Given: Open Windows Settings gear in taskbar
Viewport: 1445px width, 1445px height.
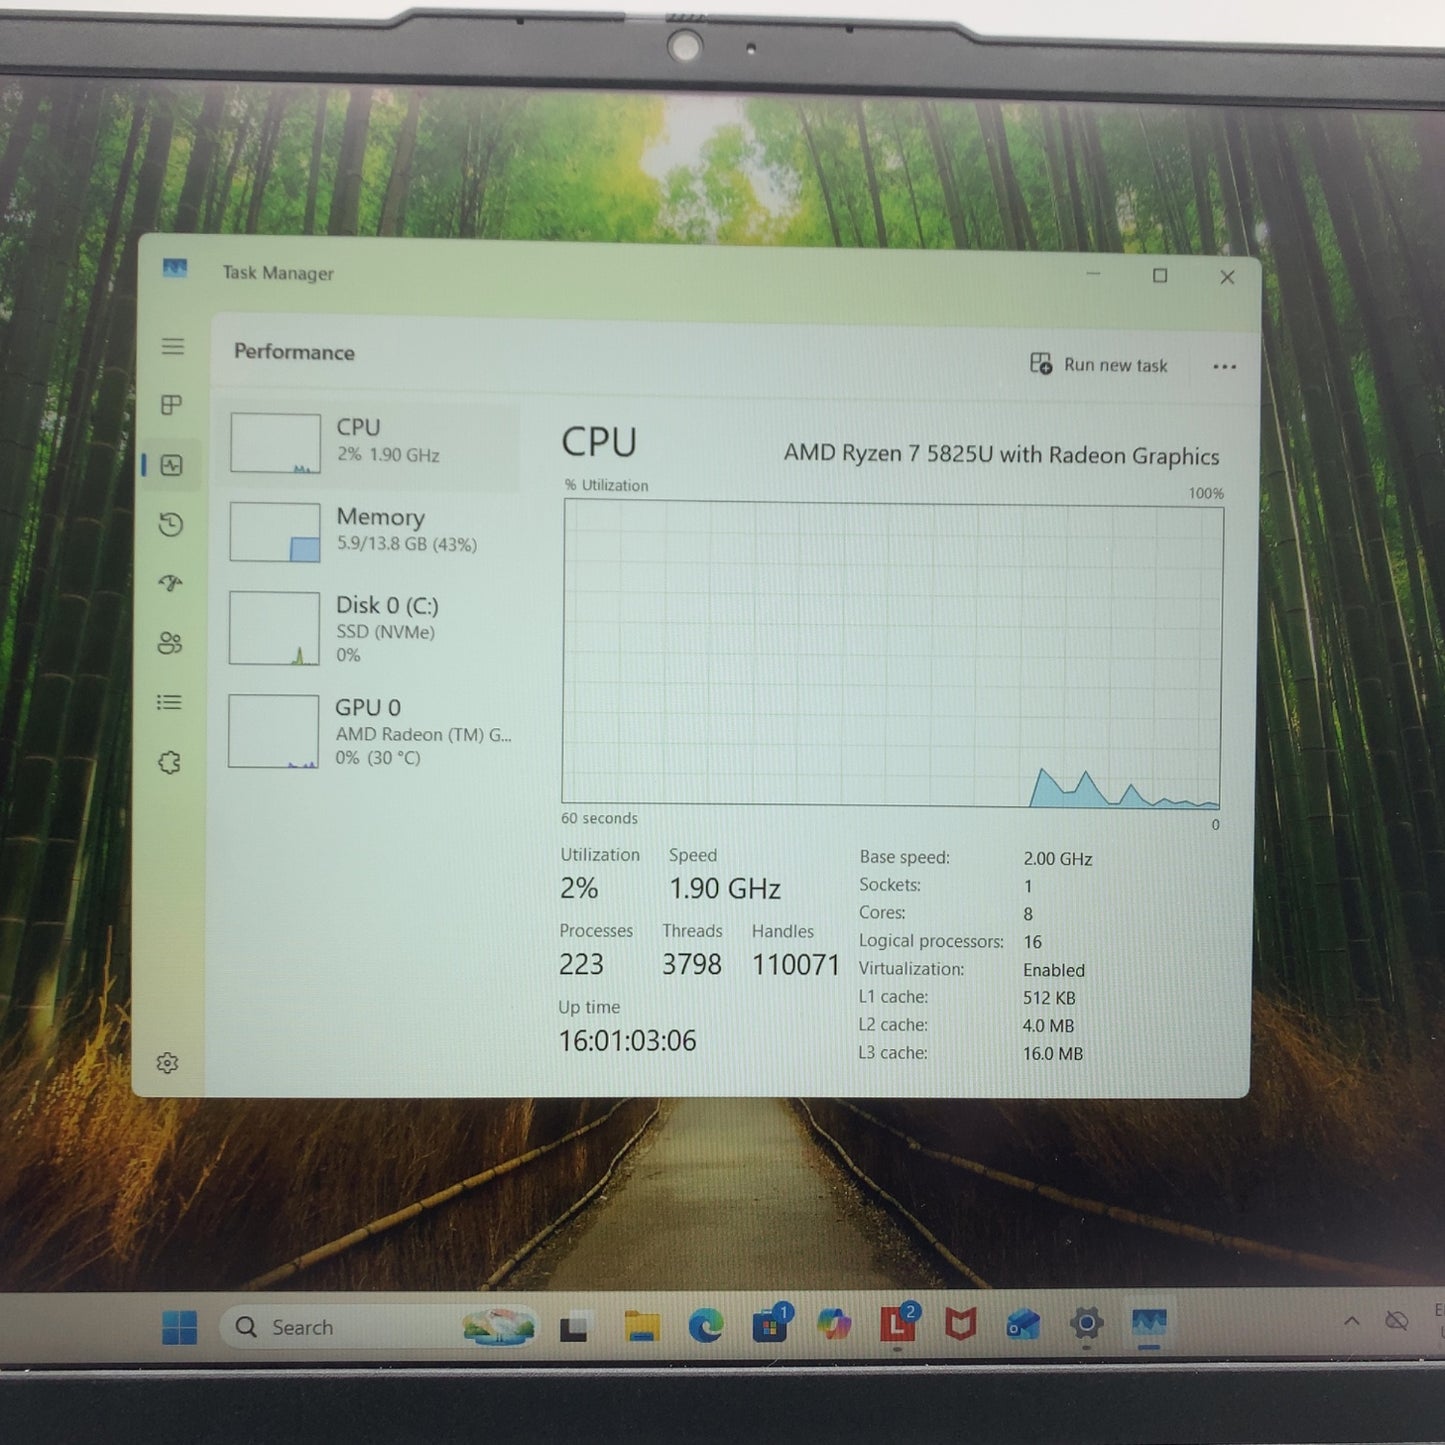Looking at the screenshot, I should coord(1086,1324).
